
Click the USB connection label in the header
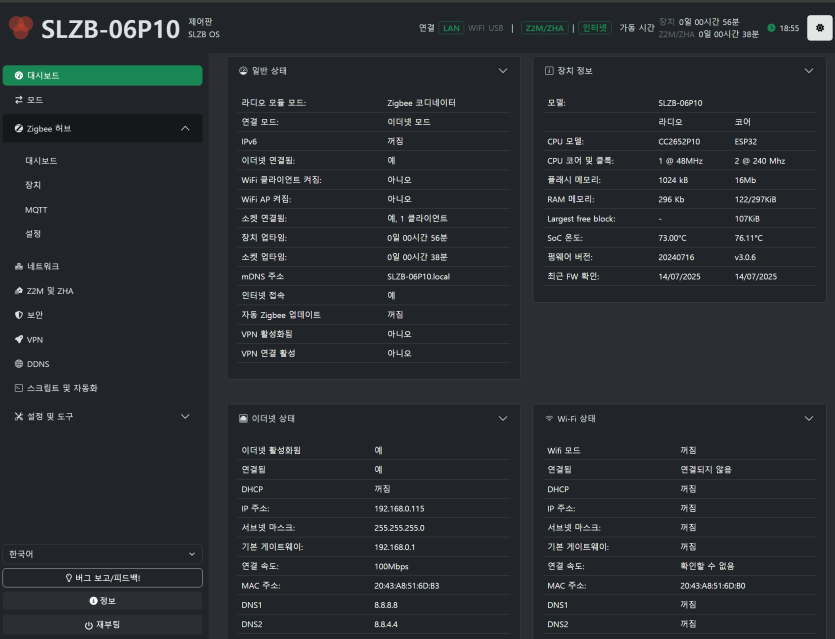496,28
